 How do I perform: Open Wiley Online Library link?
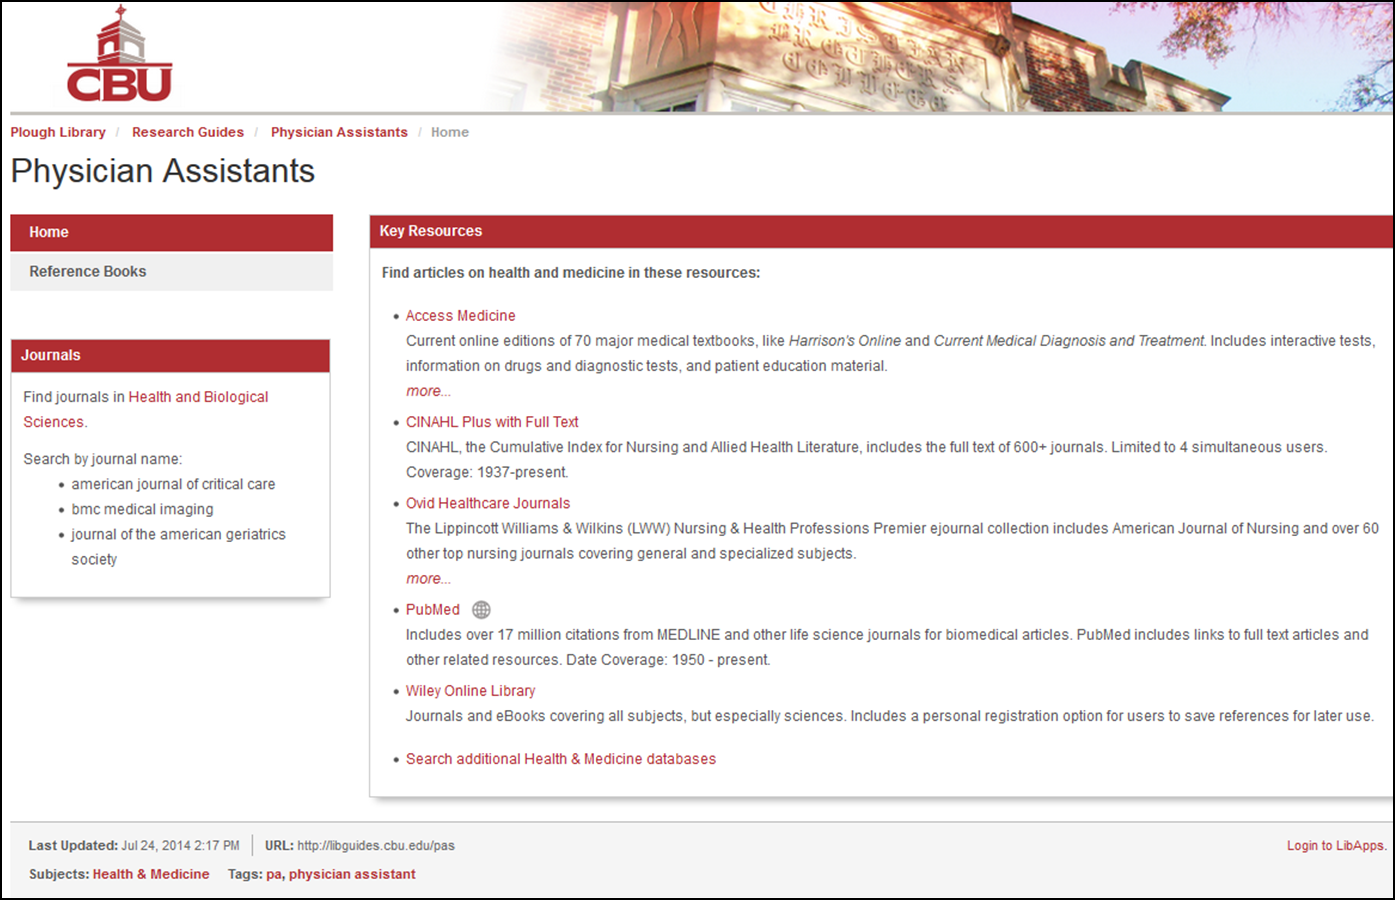click(470, 691)
